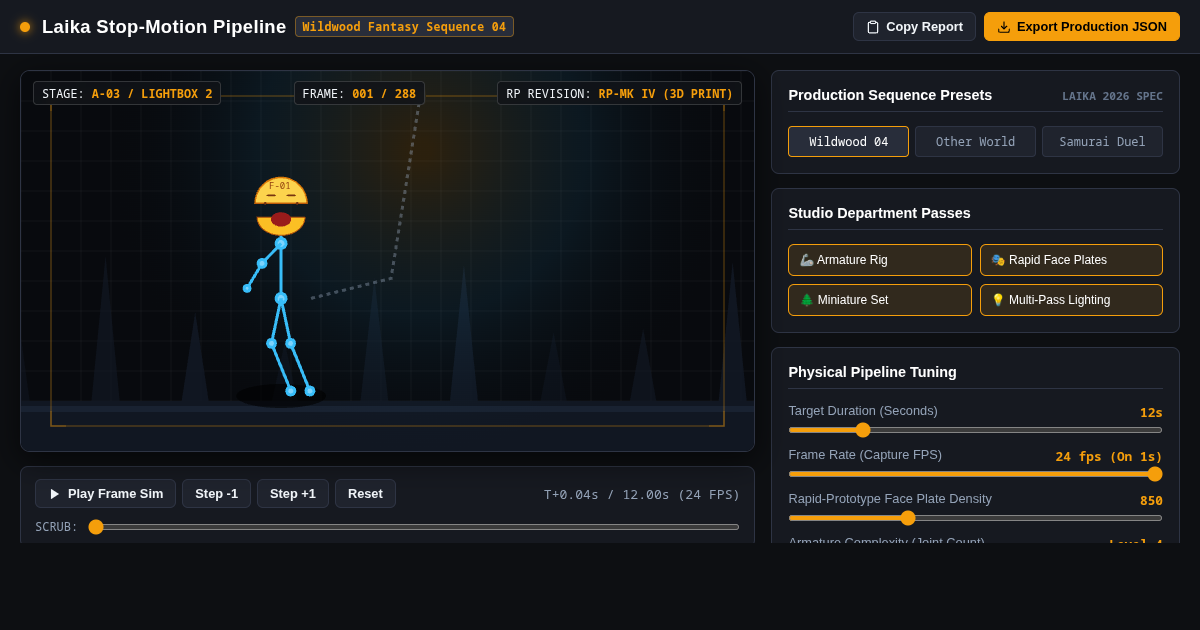Start the Play Frame Sim

tap(105, 494)
